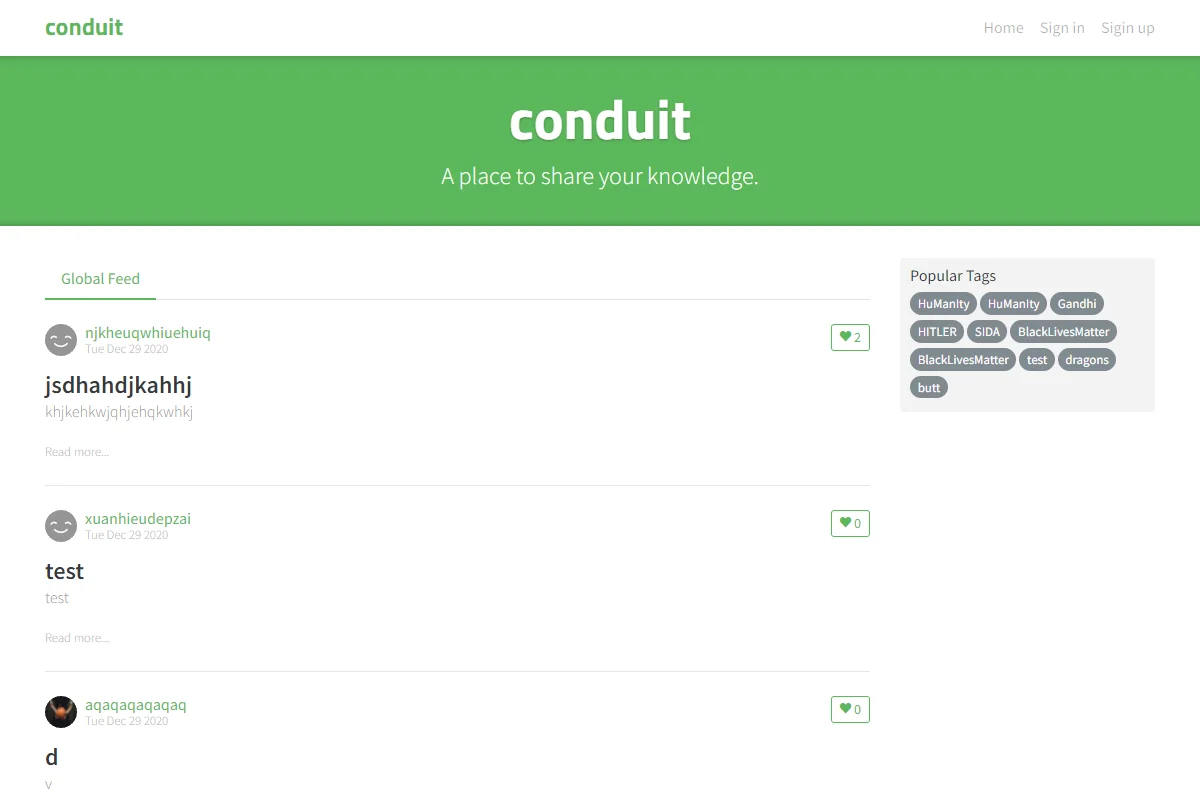The height and width of the screenshot is (800, 1200).
Task: Select the dragons tag pill
Action: (1087, 360)
